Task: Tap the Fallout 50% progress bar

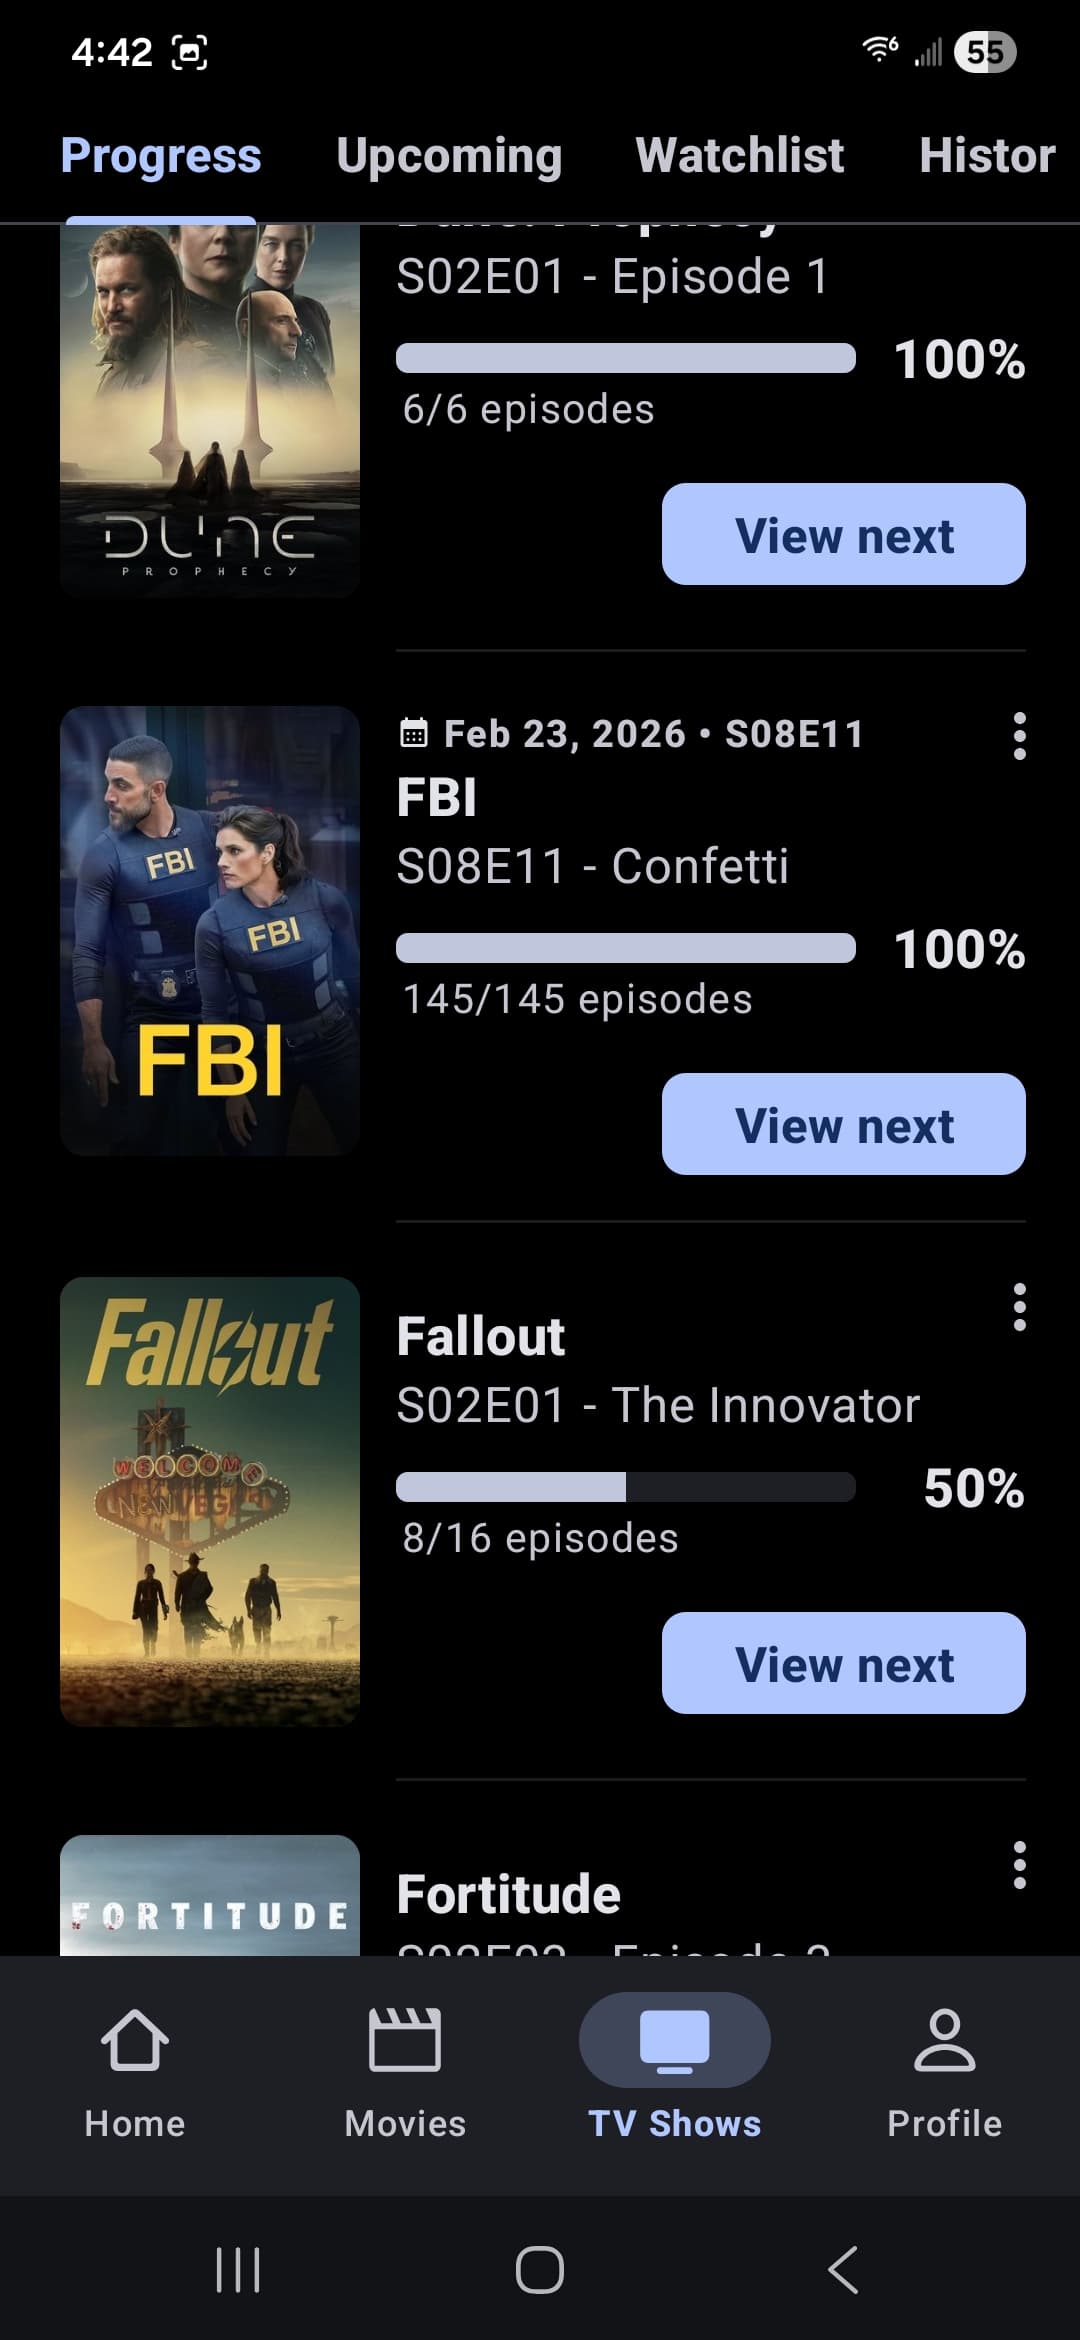Action: click(625, 1487)
